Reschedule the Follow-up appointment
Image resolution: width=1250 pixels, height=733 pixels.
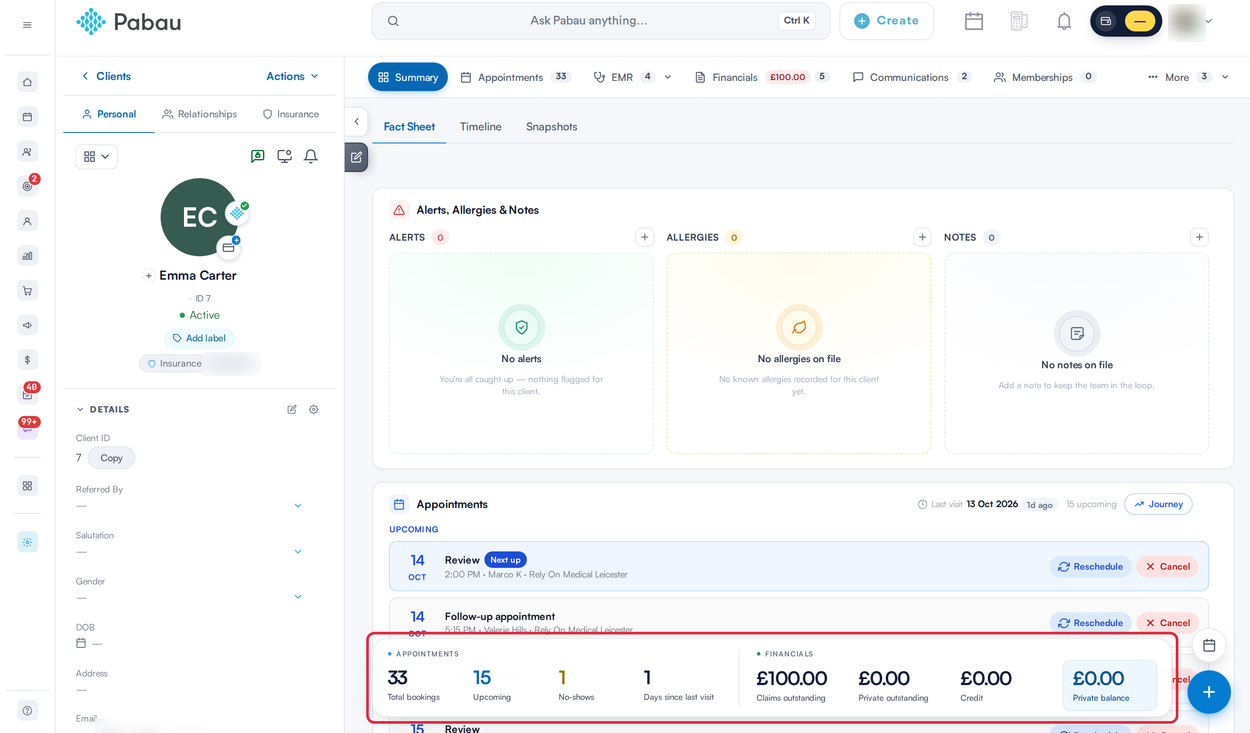[1090, 623]
